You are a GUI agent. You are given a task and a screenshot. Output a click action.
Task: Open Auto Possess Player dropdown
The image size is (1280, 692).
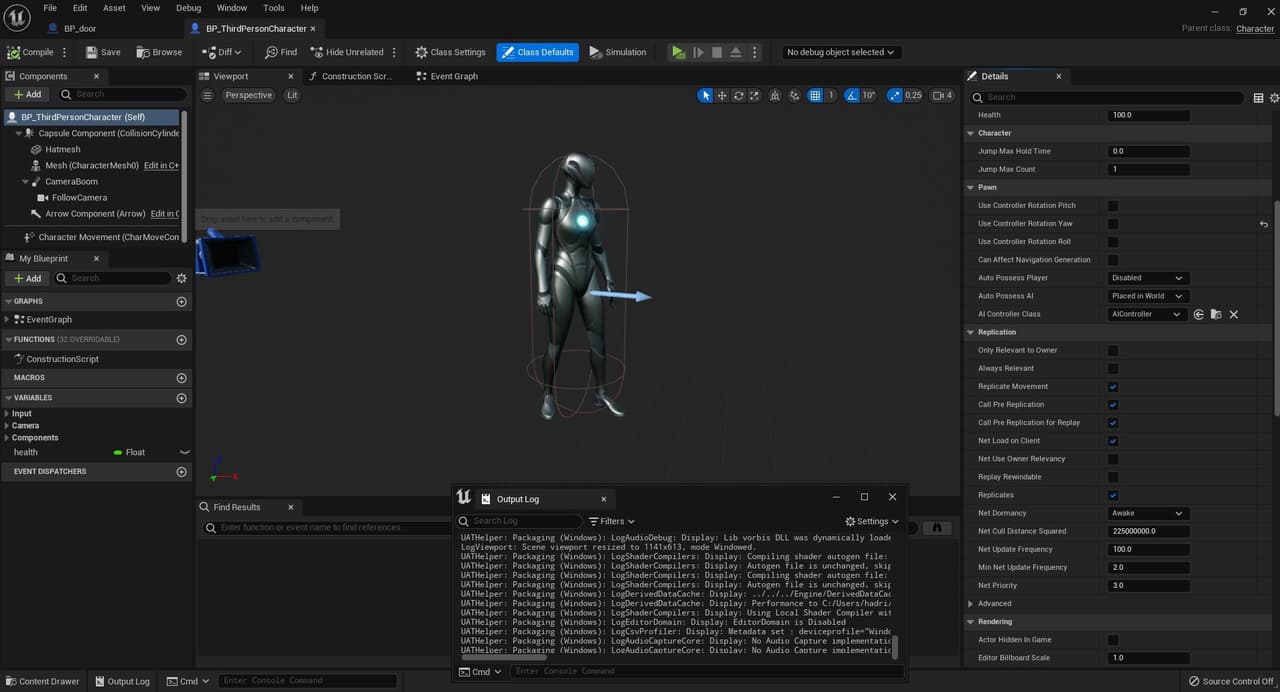(x=1148, y=278)
